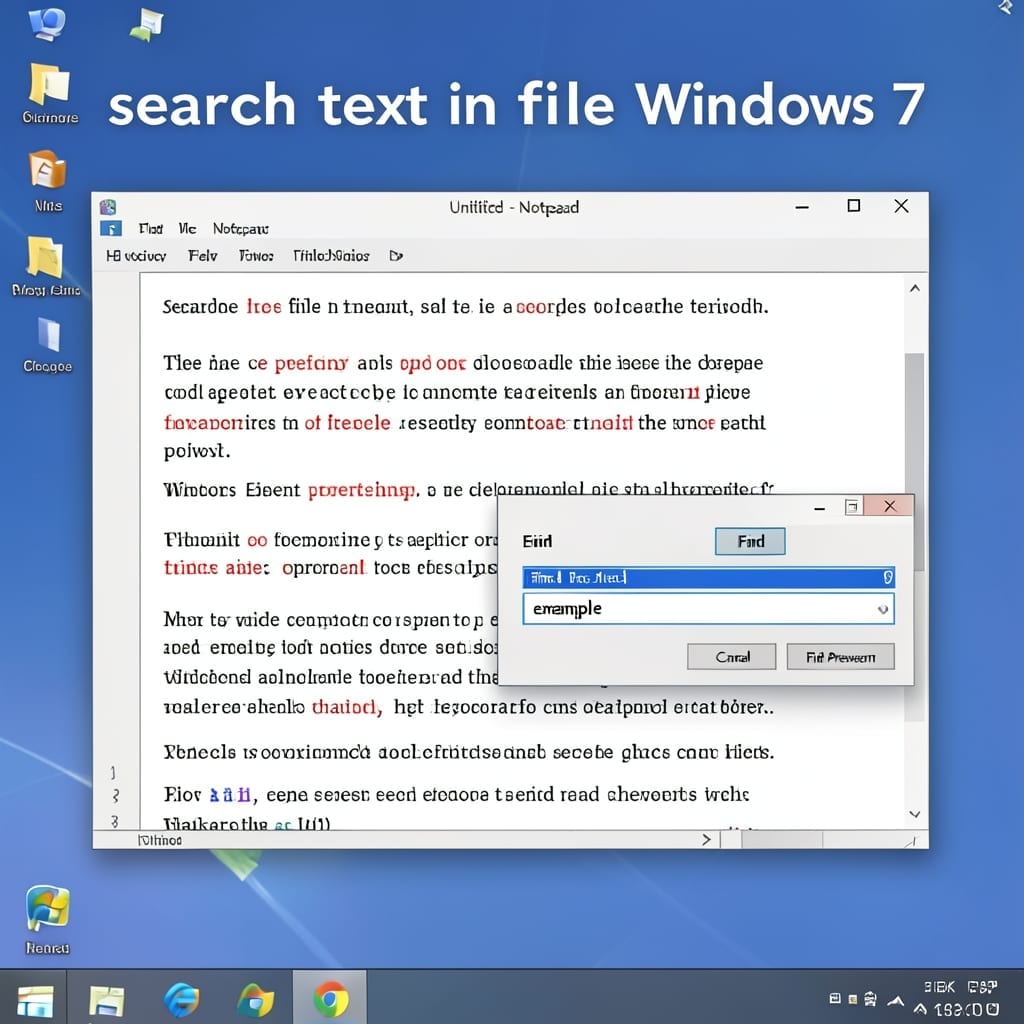
Task: Close the Notepad window
Action: click(x=901, y=206)
